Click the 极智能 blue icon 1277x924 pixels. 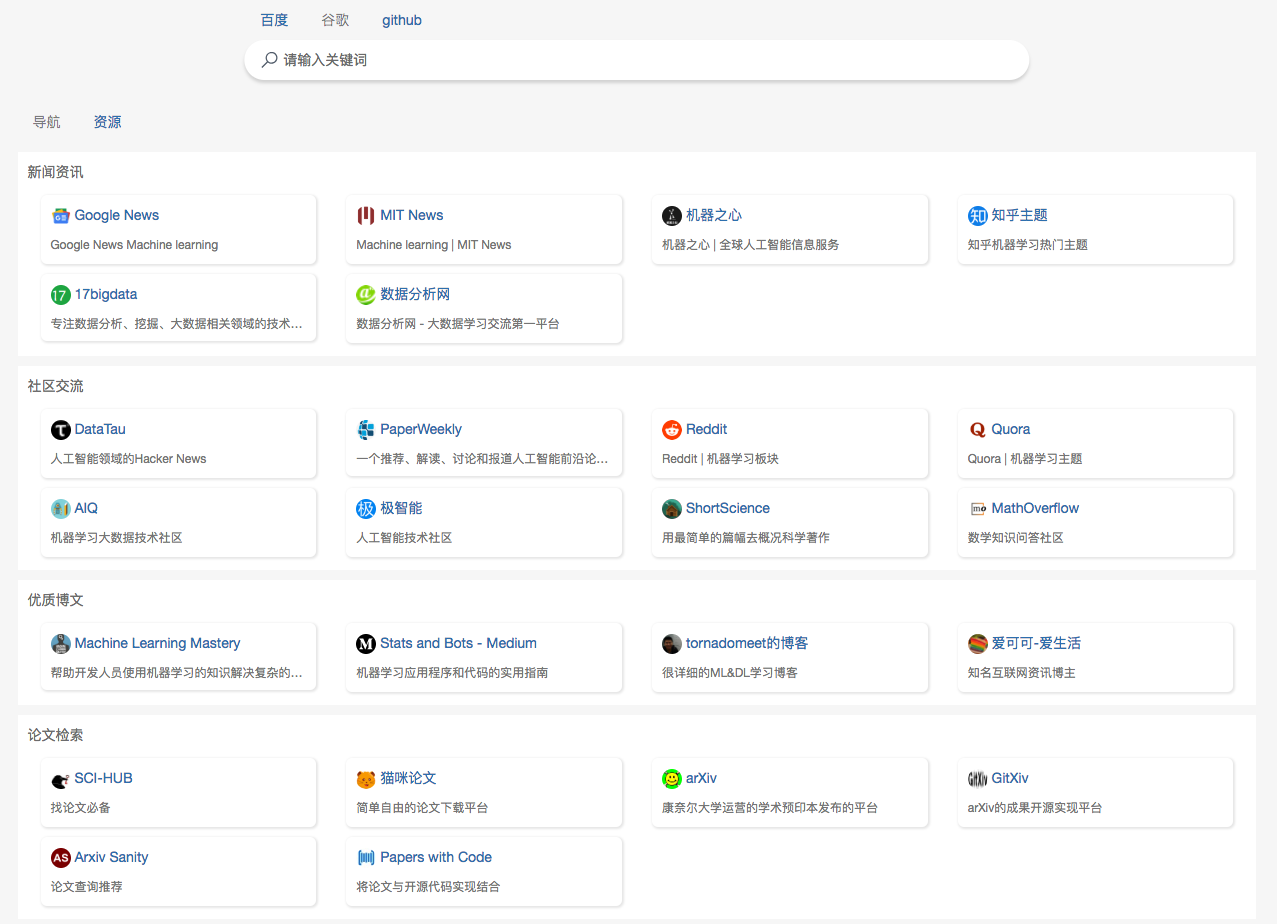(366, 508)
